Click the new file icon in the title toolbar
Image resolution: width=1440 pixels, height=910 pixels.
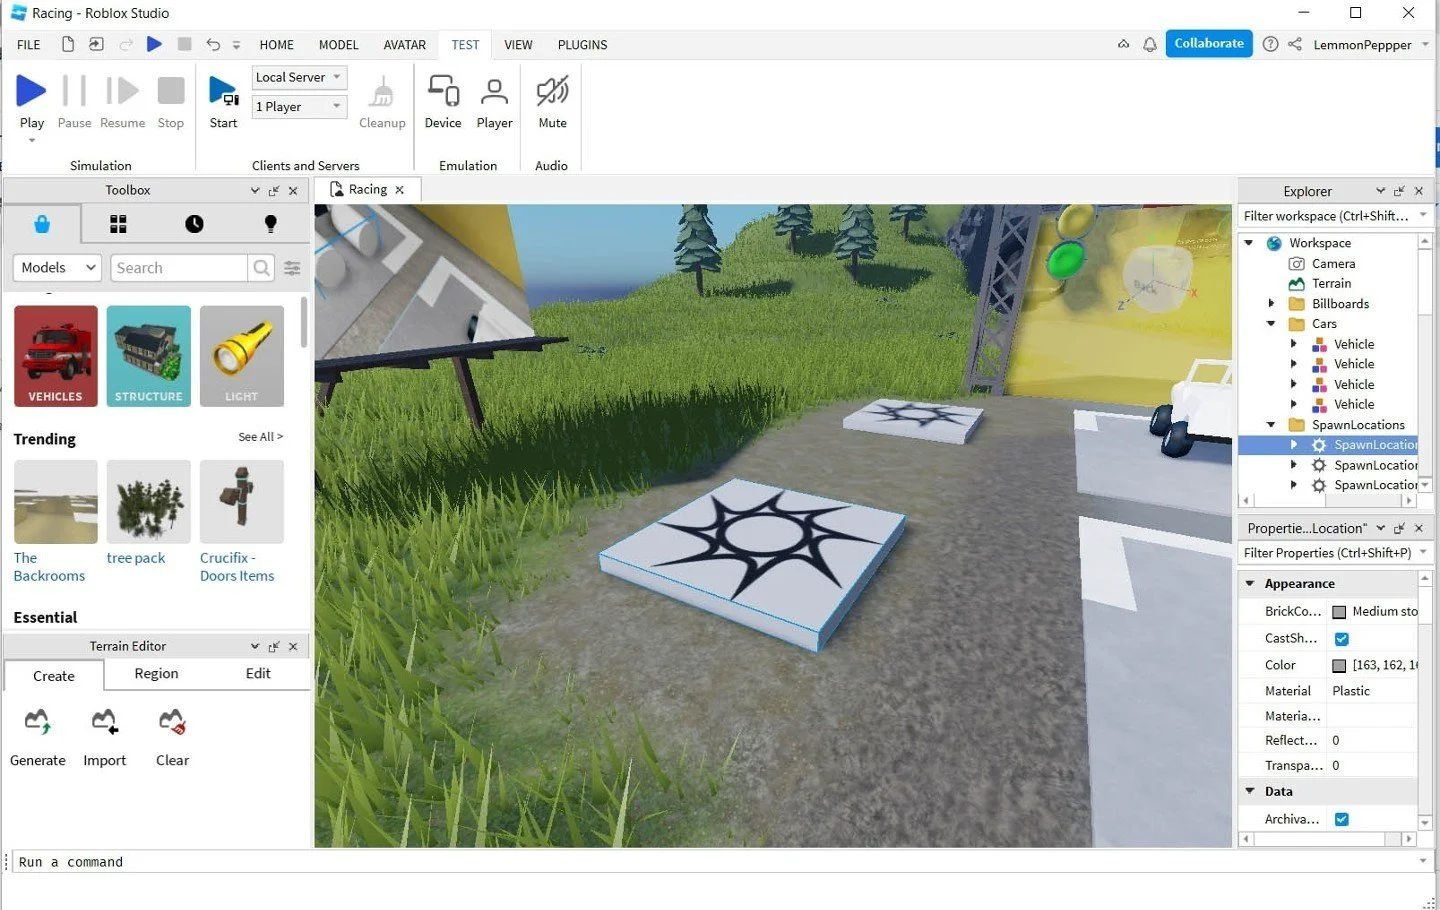pos(68,44)
